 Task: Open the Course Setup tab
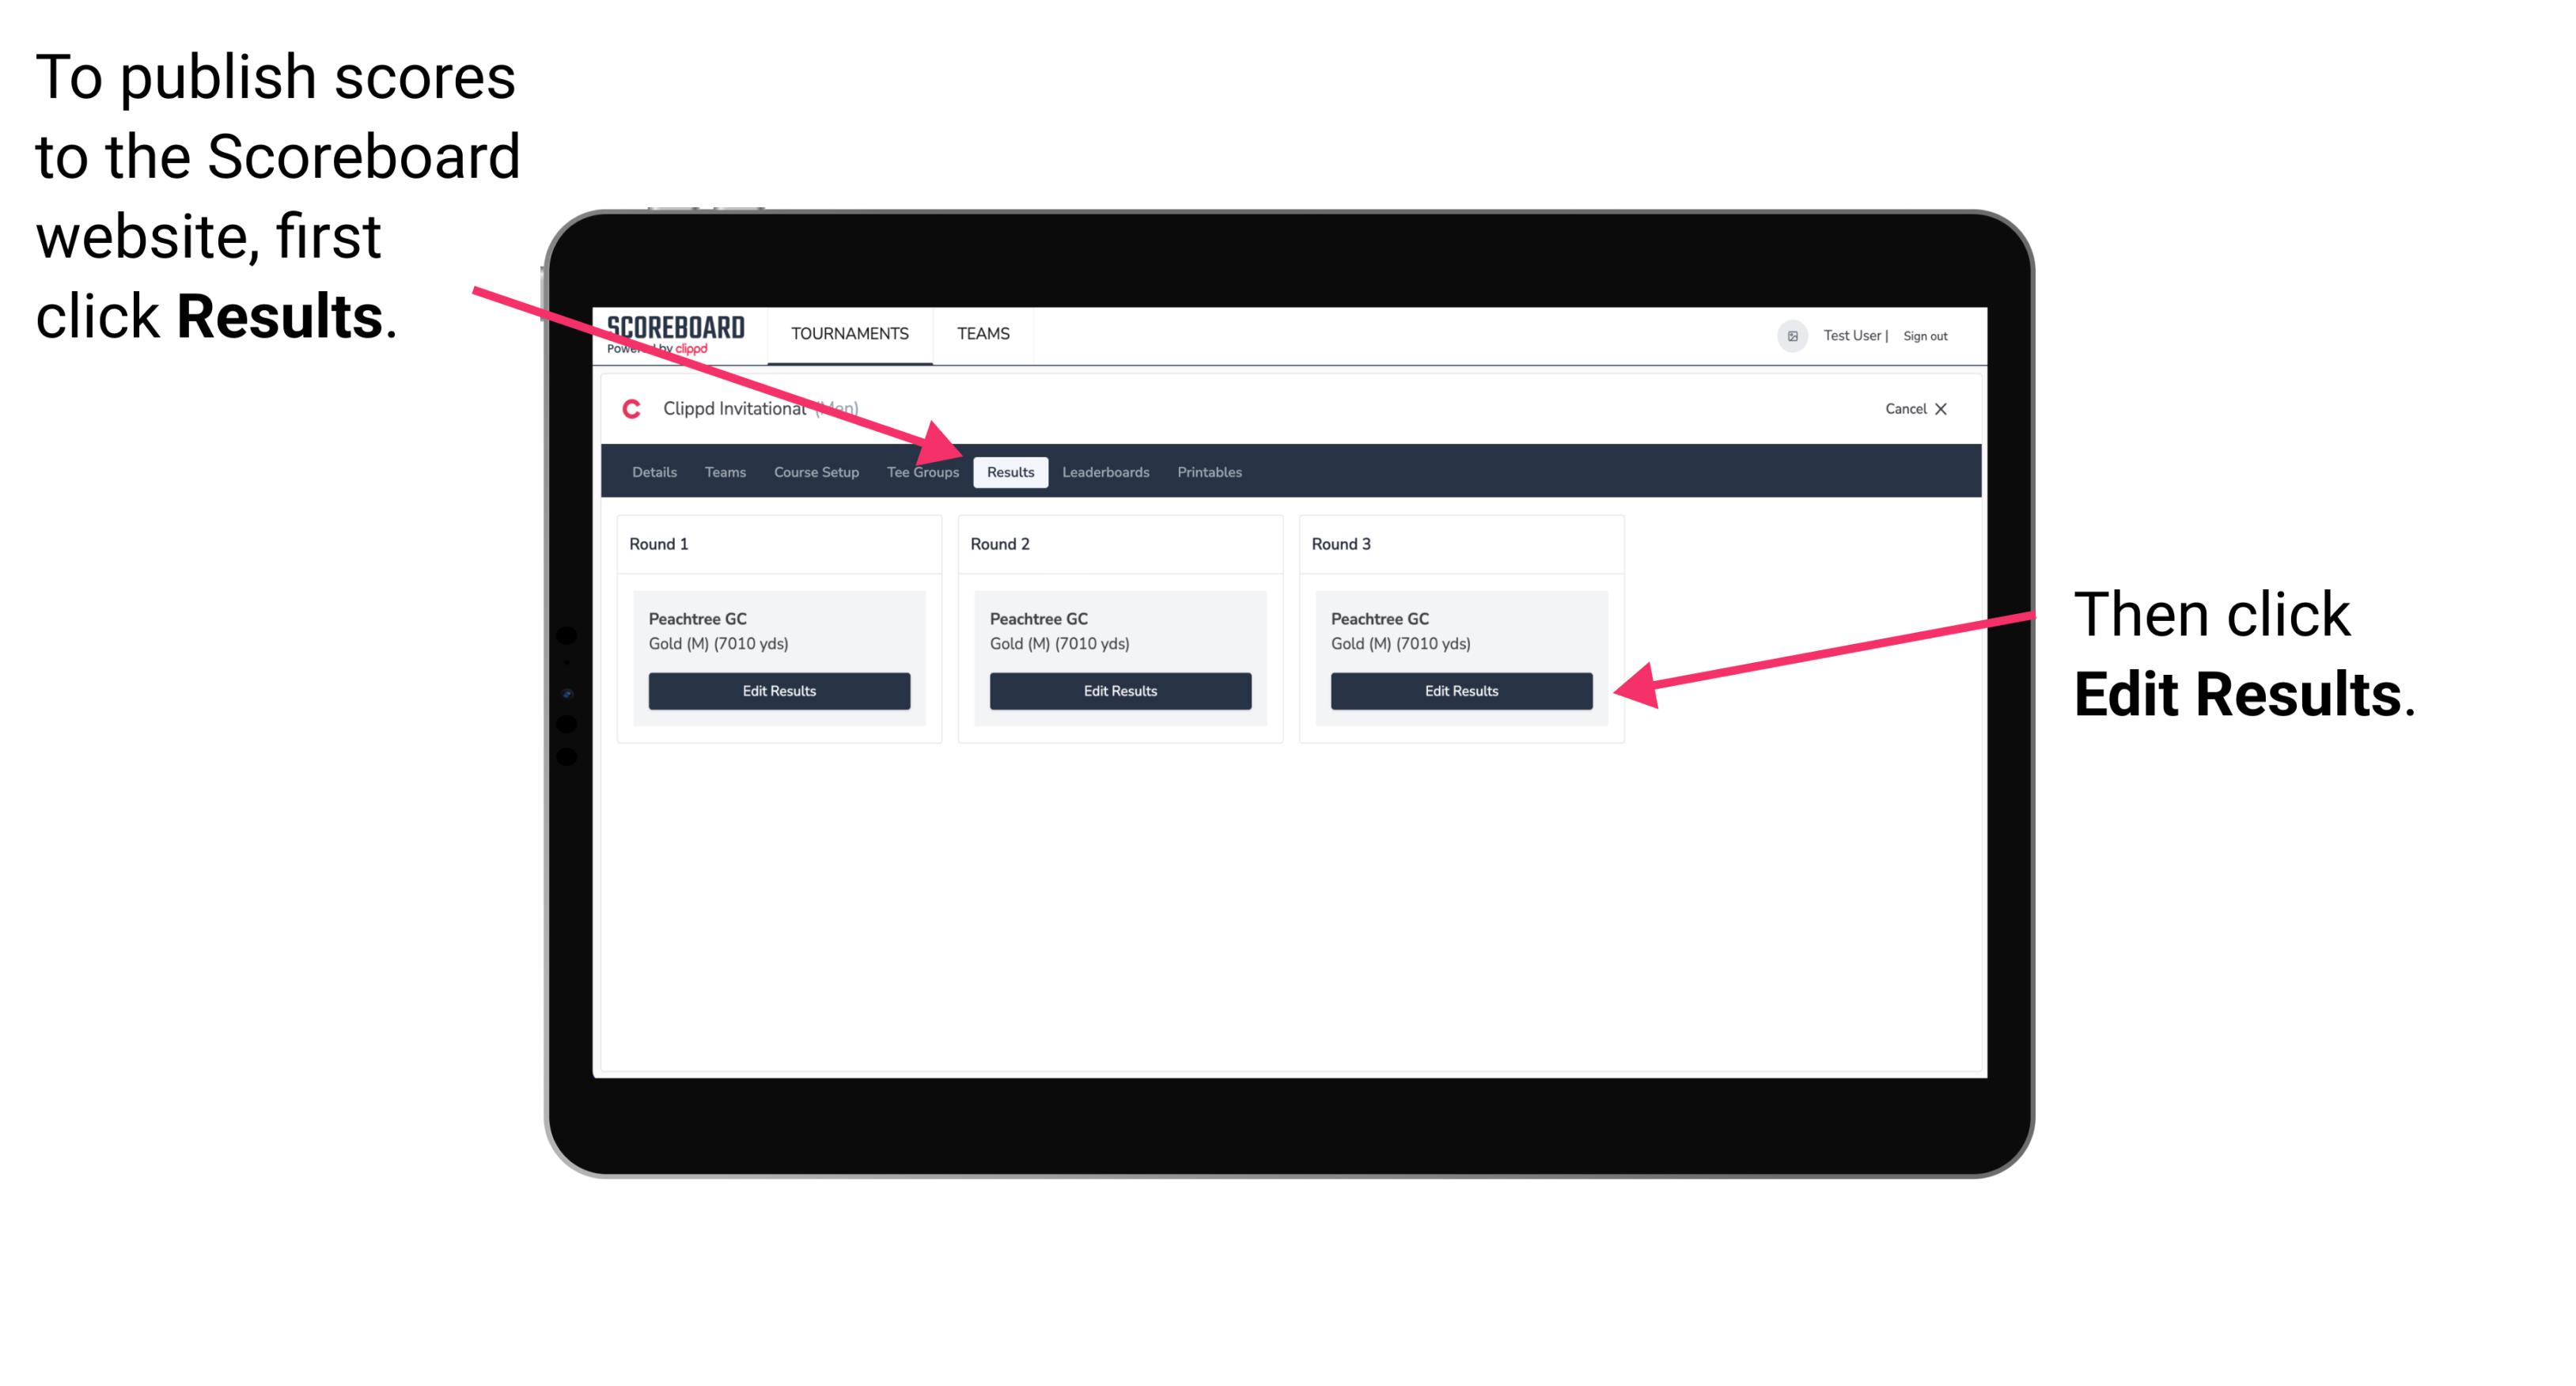pos(814,471)
